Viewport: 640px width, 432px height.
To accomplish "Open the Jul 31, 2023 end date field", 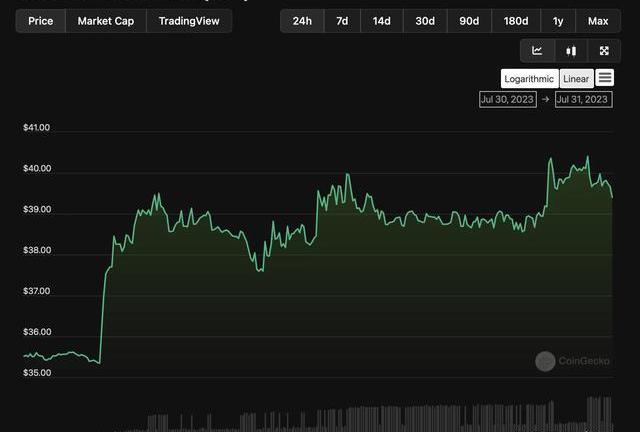I will click(582, 100).
